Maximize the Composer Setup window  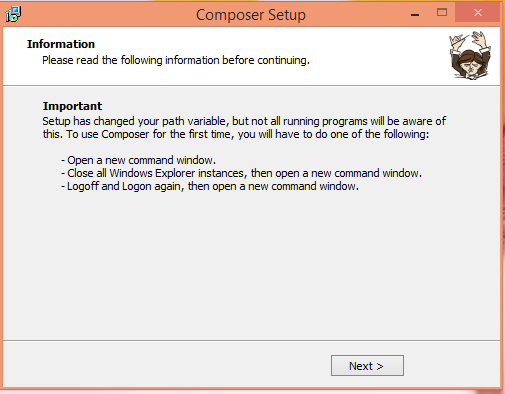coord(442,13)
